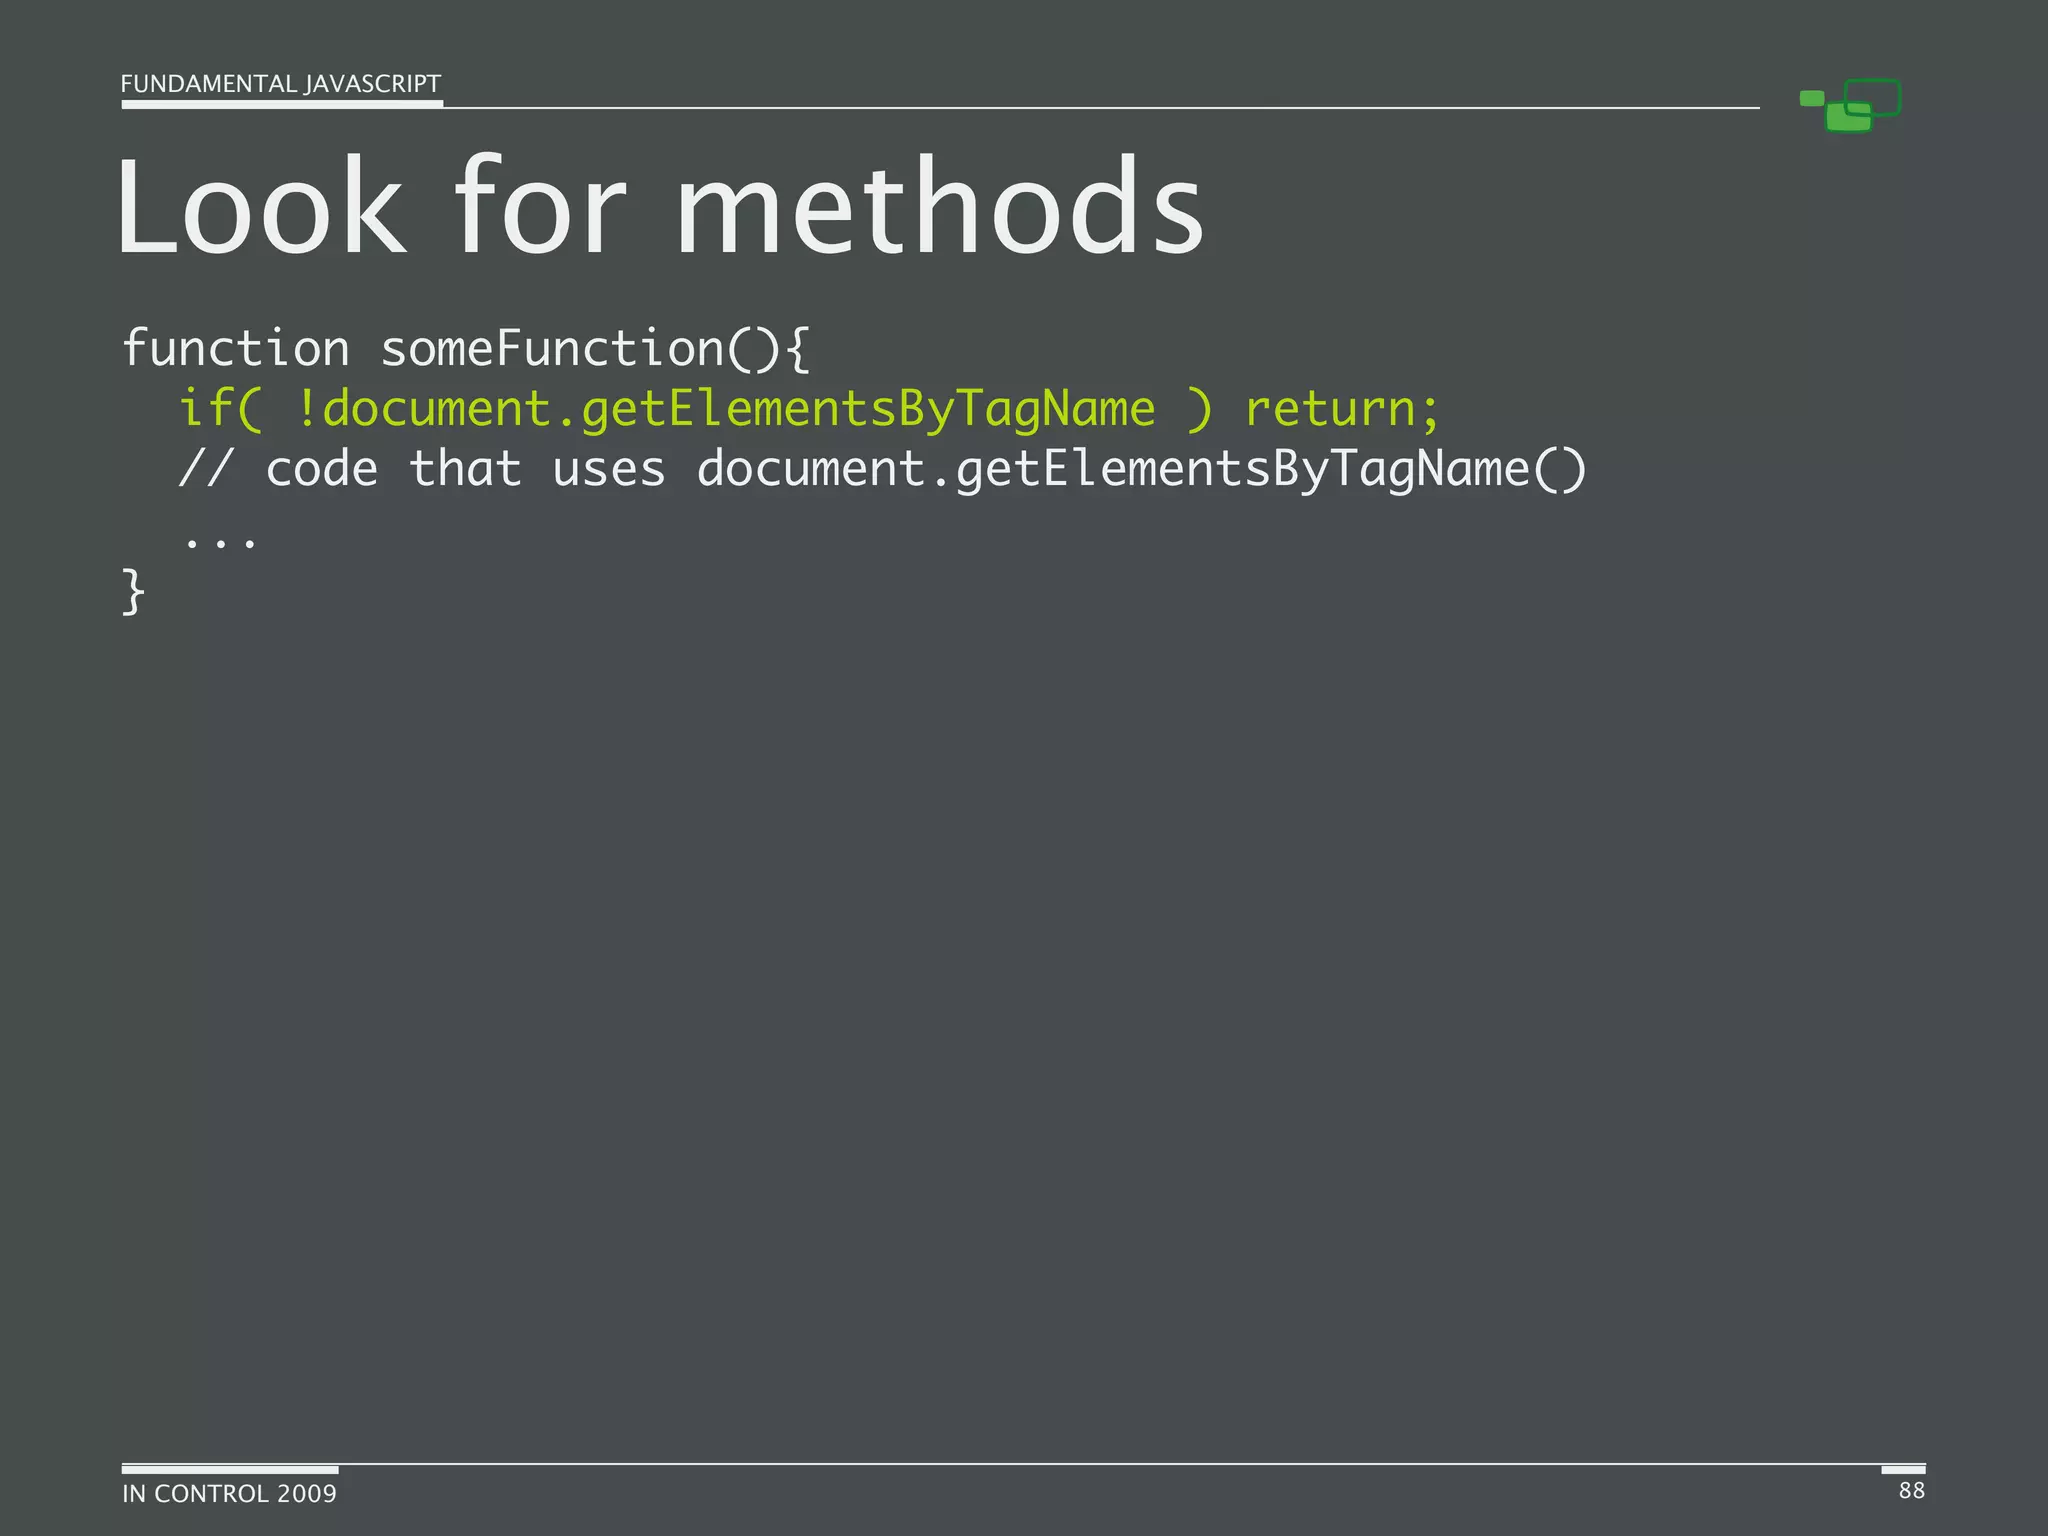The image size is (2048, 1536).
Task: Click the green 'if(' keyword
Action: [x=219, y=409]
